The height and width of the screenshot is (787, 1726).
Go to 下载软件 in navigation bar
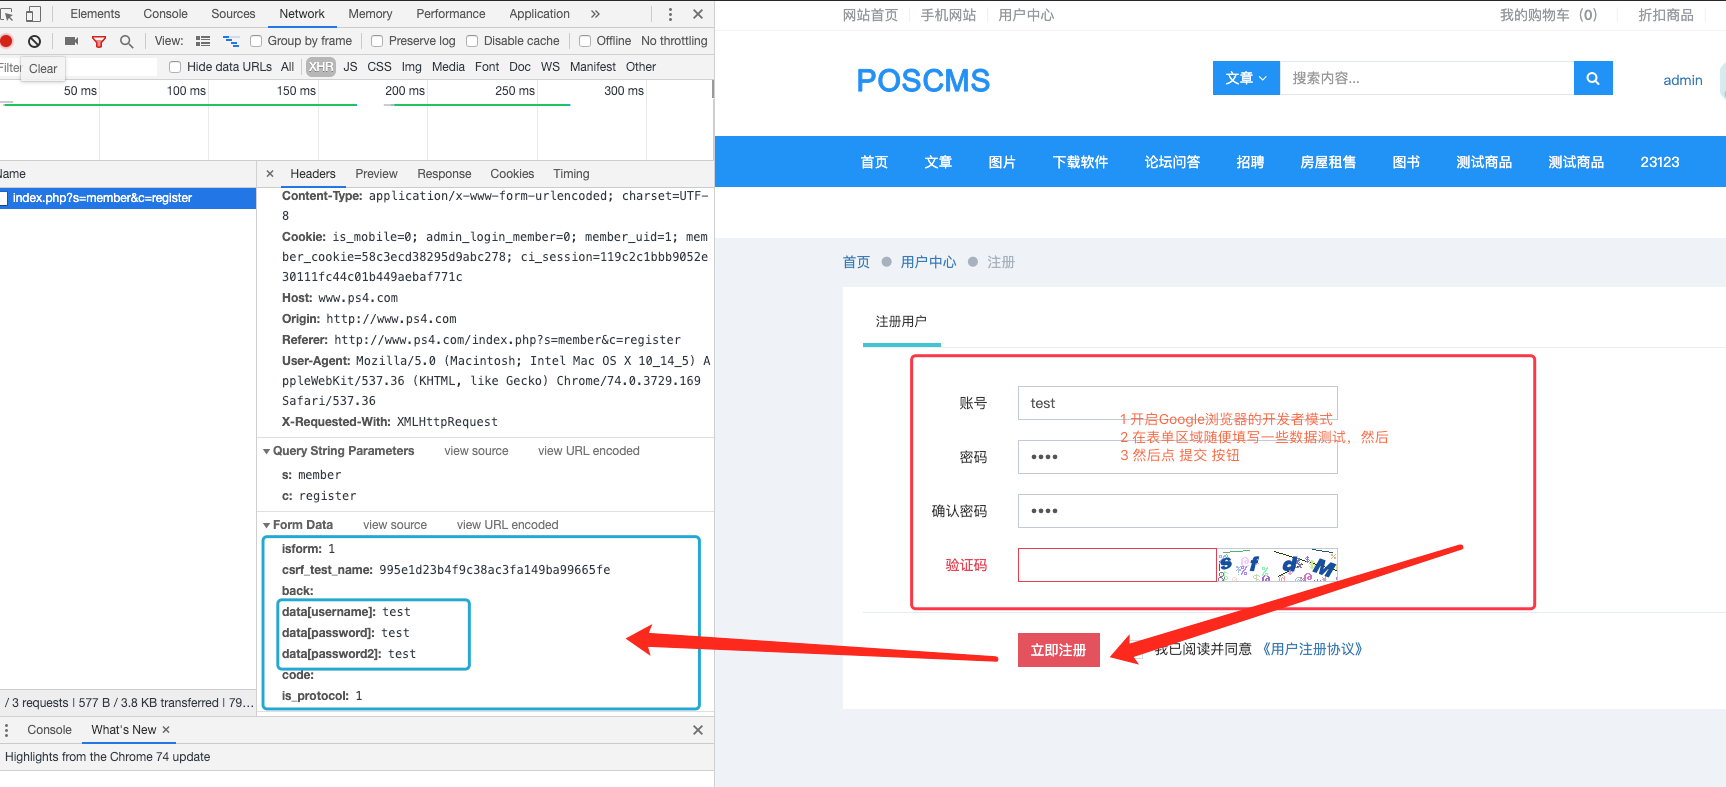[x=1080, y=162]
